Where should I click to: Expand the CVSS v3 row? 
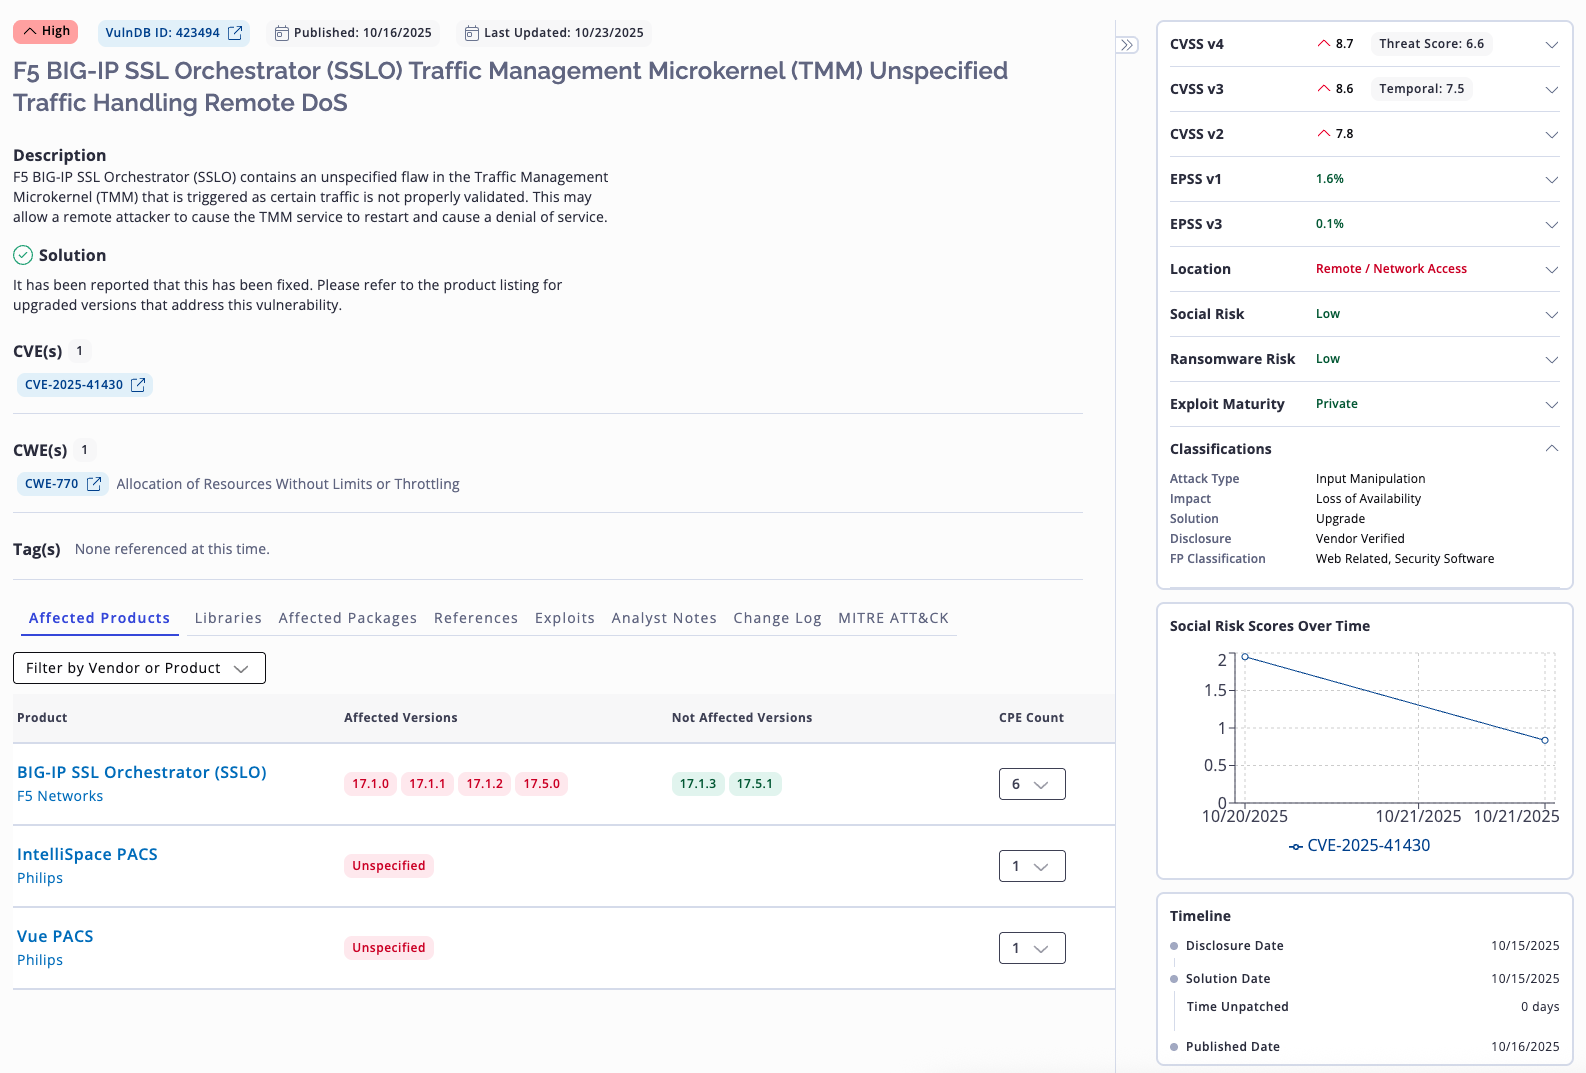tap(1551, 89)
